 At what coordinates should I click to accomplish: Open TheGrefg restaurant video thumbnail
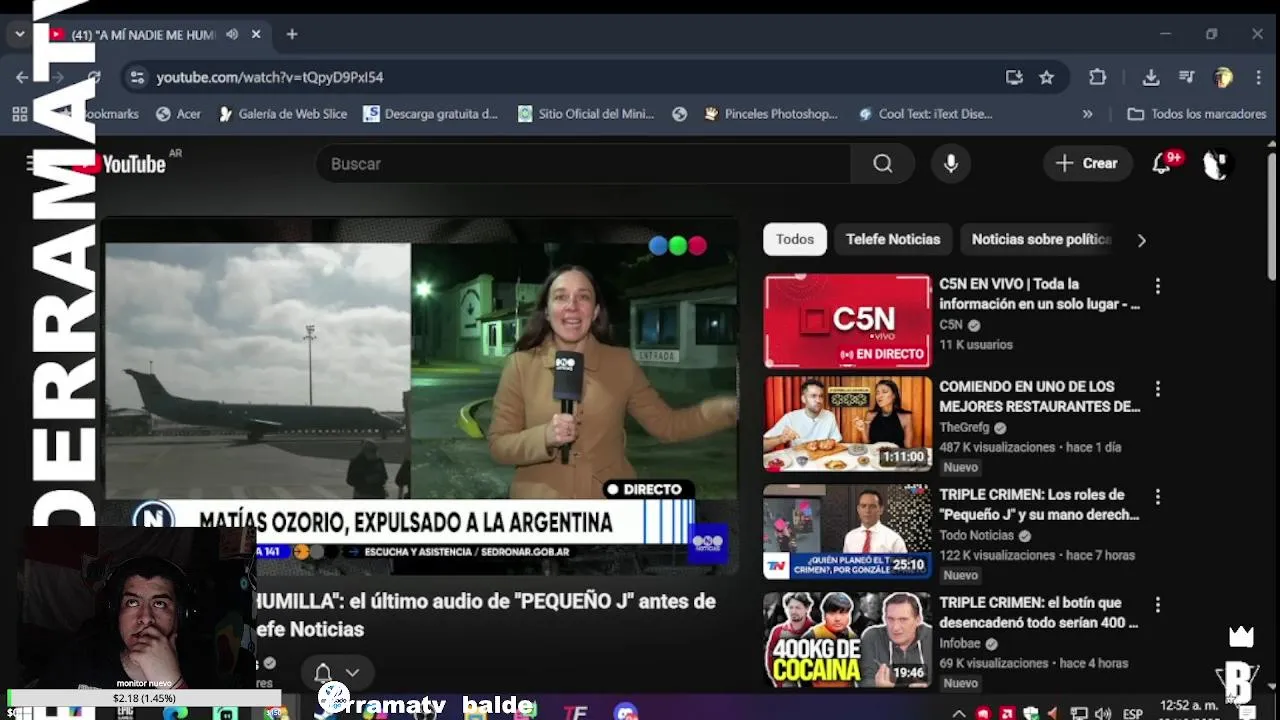tap(847, 424)
